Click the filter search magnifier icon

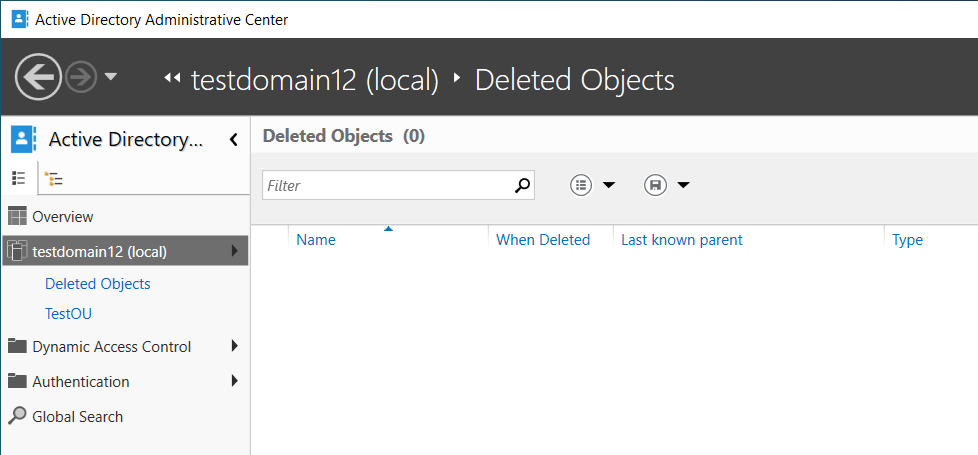[522, 185]
